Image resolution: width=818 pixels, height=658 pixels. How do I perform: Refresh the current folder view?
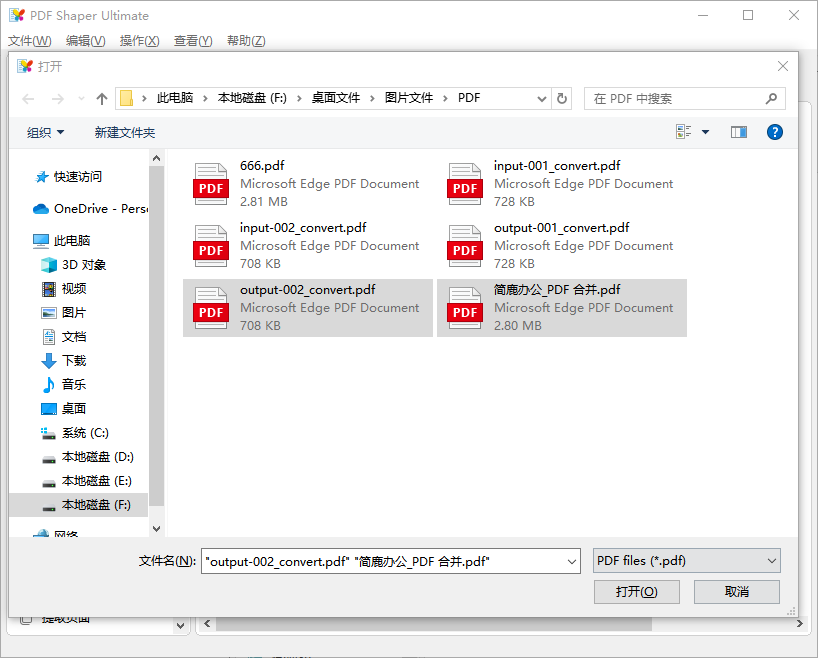(561, 97)
